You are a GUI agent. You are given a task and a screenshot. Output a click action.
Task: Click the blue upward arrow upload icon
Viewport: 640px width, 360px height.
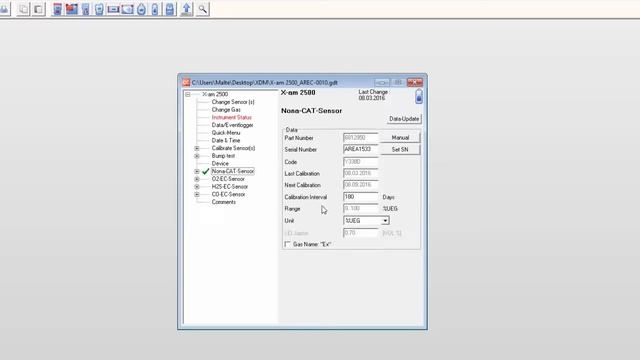click(x=187, y=9)
